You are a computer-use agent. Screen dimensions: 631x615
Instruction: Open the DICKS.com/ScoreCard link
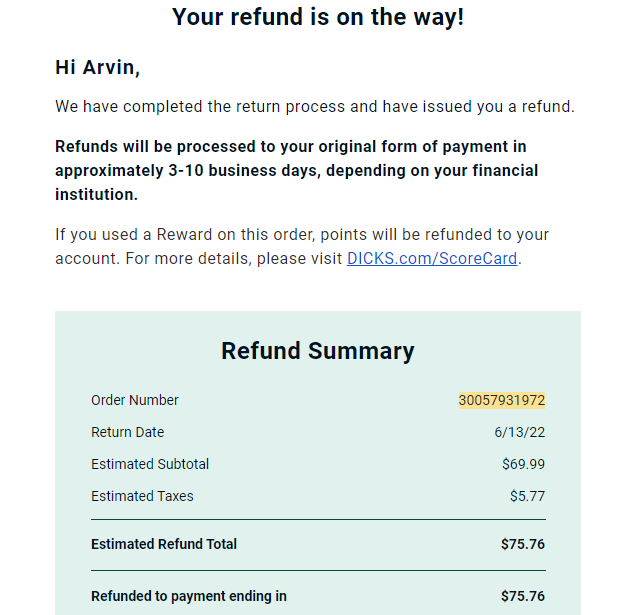coord(432,258)
